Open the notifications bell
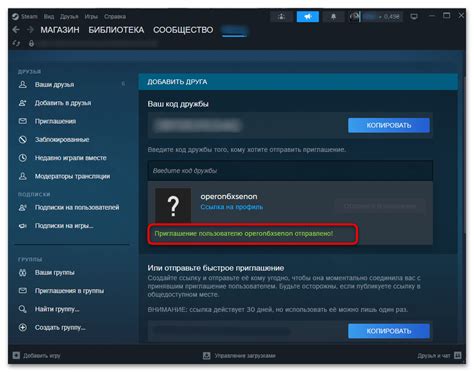This screenshot has width=474, height=372. coord(333,16)
